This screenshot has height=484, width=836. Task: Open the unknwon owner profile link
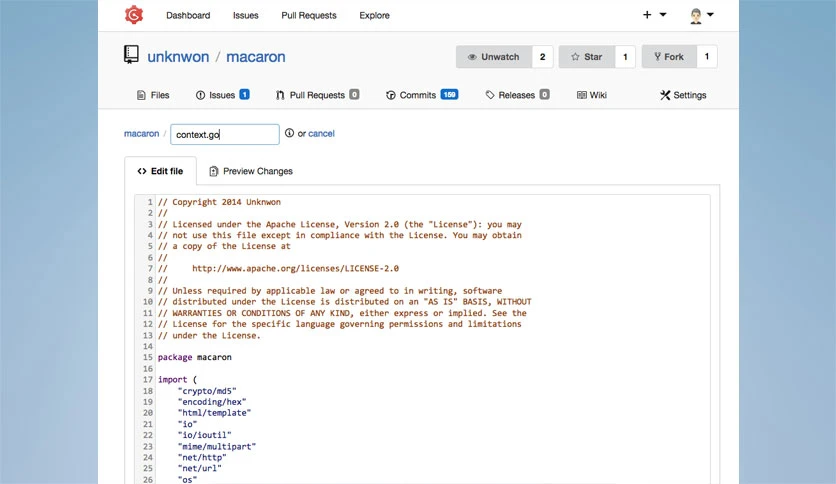click(178, 57)
